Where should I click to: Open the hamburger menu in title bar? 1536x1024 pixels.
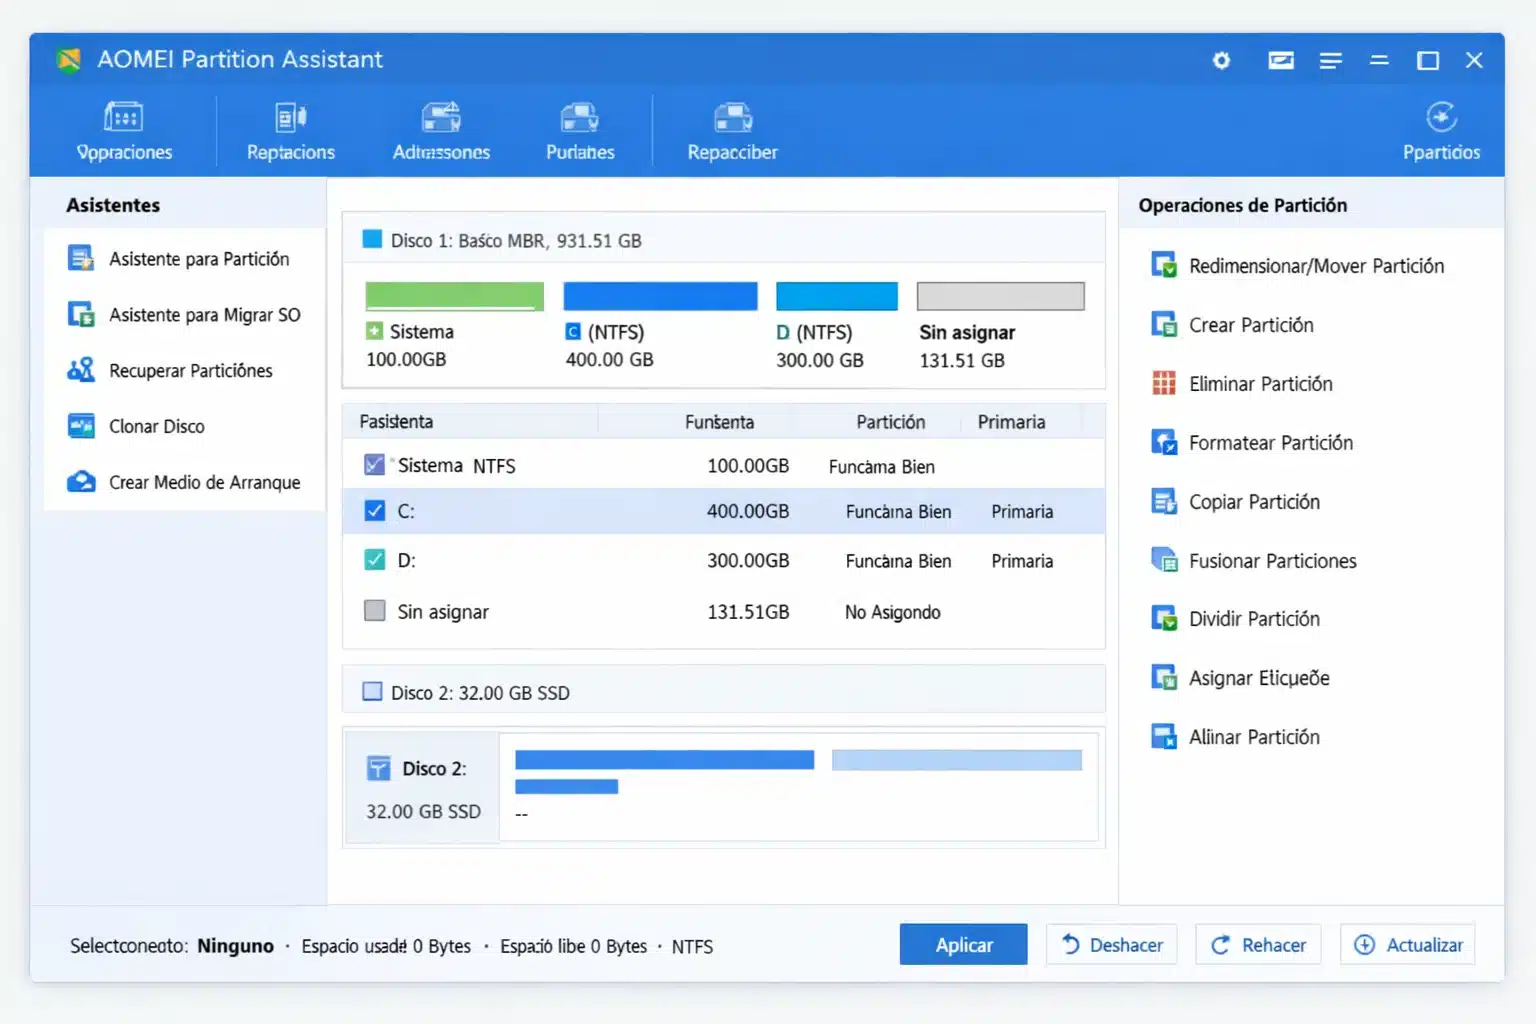point(1330,60)
